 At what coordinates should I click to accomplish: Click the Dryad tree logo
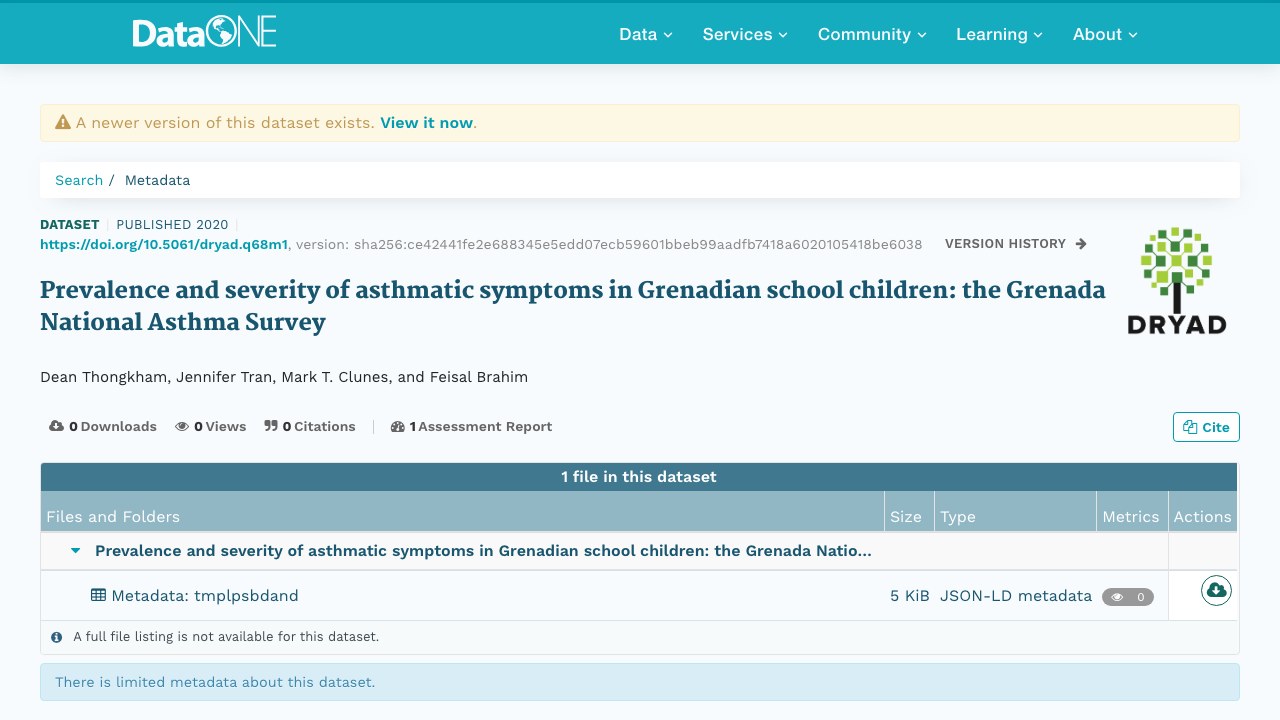coord(1176,280)
